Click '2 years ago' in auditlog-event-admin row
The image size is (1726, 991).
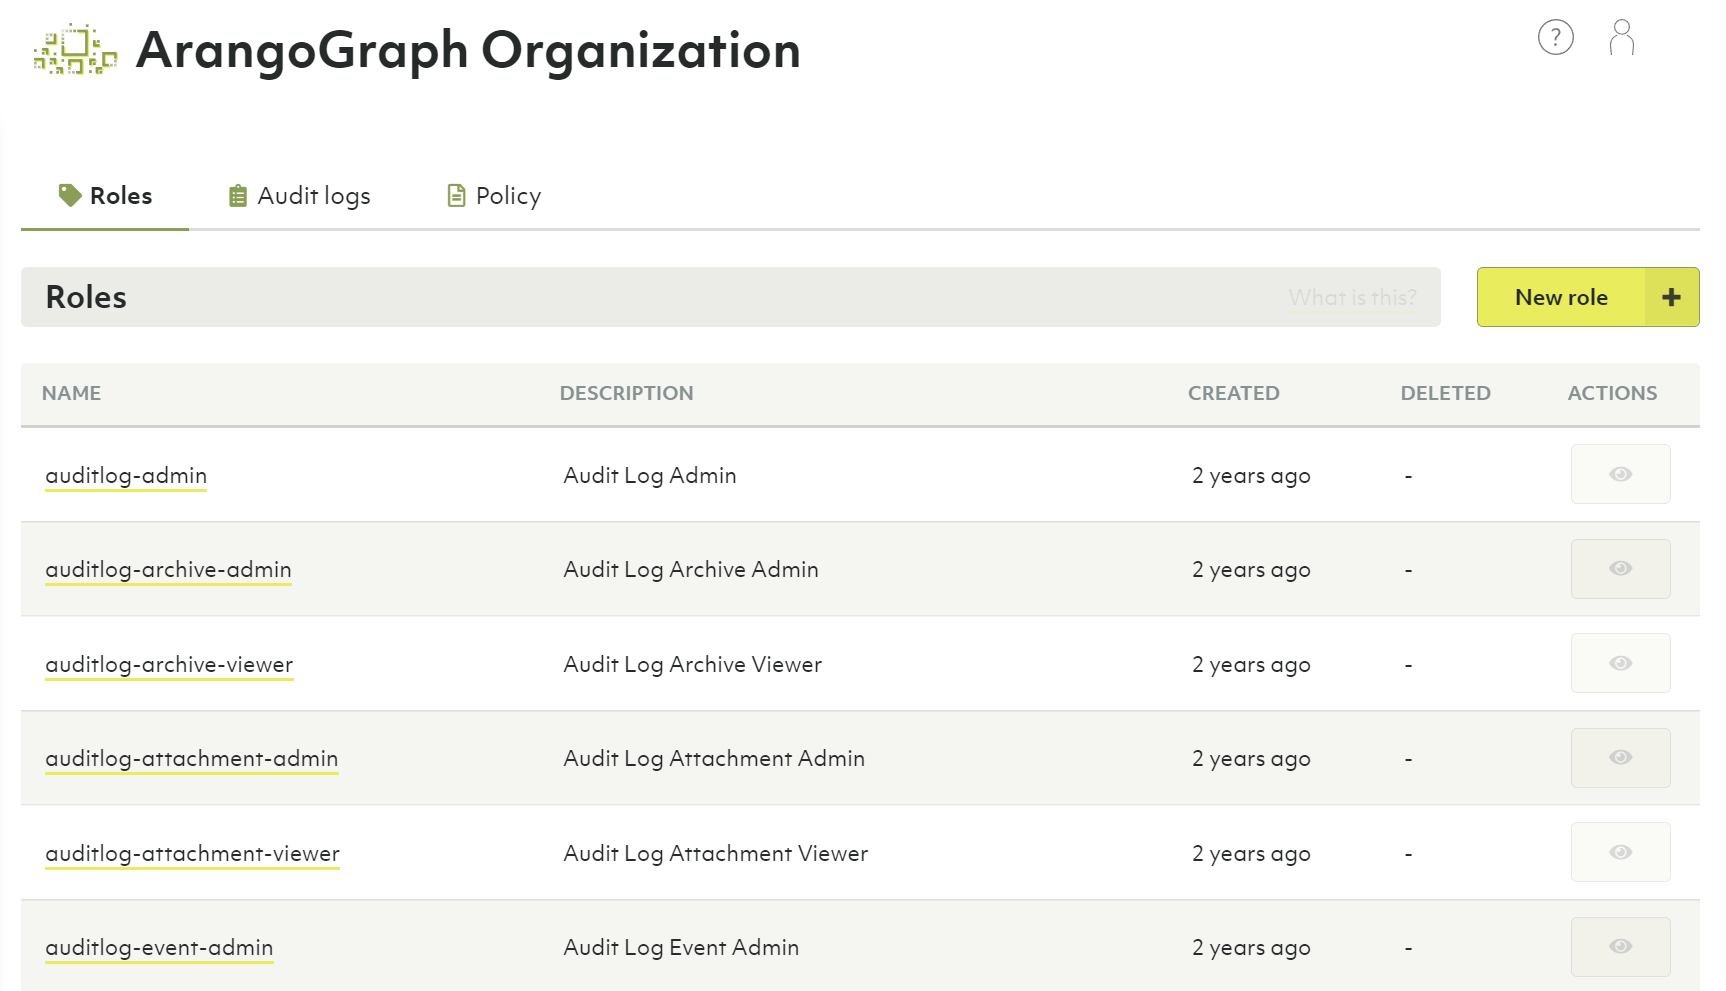click(1251, 948)
